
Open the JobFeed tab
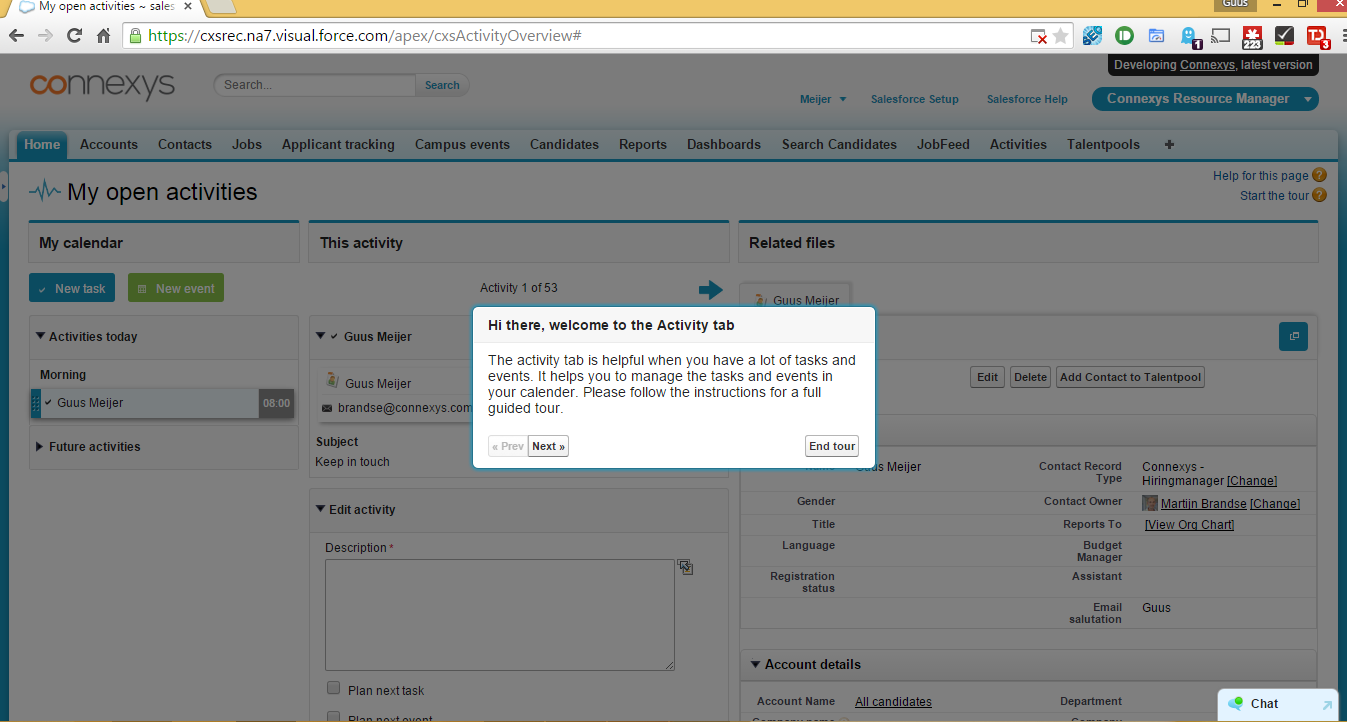[943, 144]
